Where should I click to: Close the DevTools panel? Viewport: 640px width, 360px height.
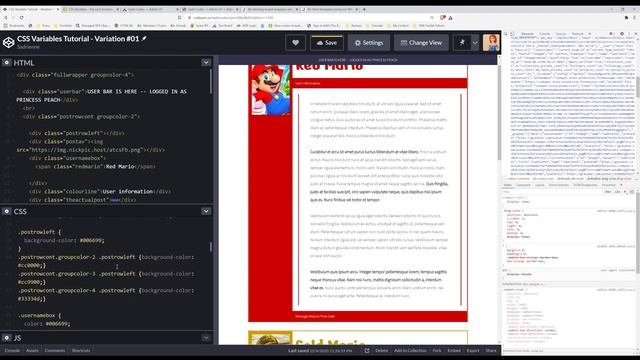tap(636, 34)
